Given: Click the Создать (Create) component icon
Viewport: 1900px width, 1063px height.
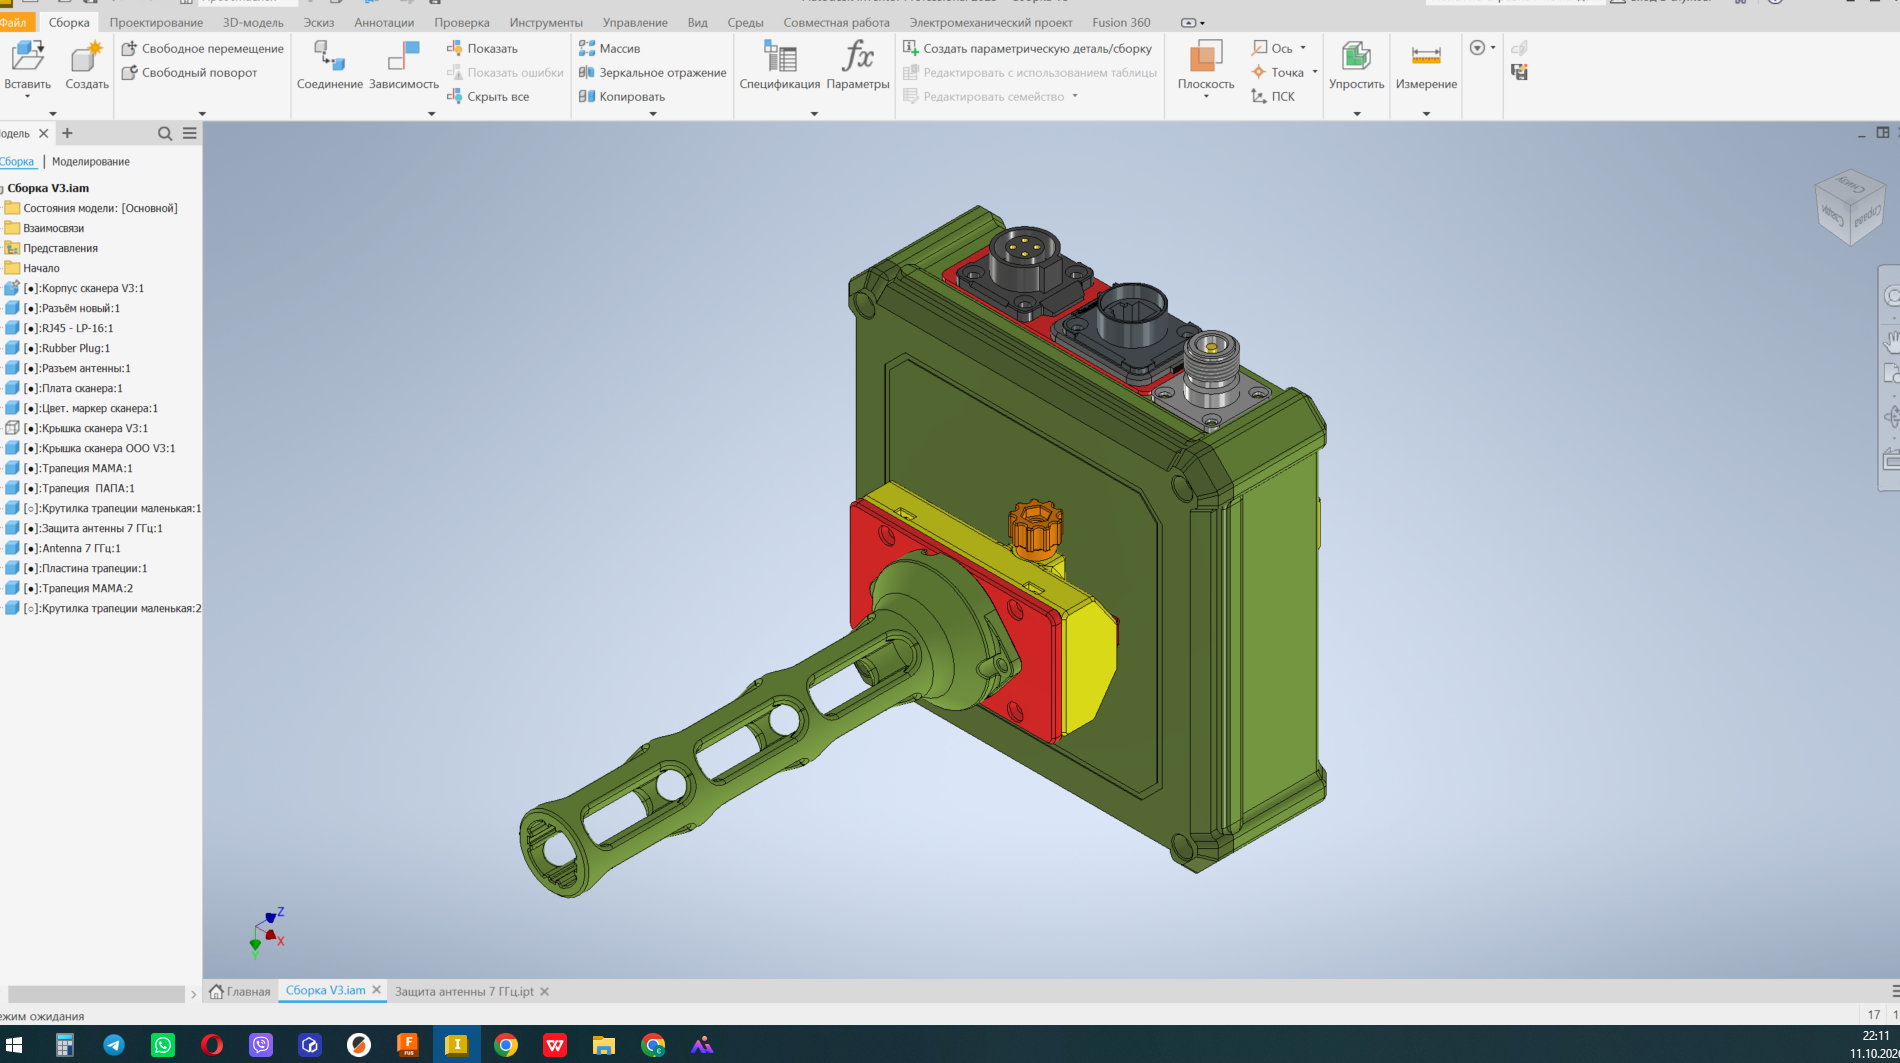Looking at the screenshot, I should click(86, 56).
